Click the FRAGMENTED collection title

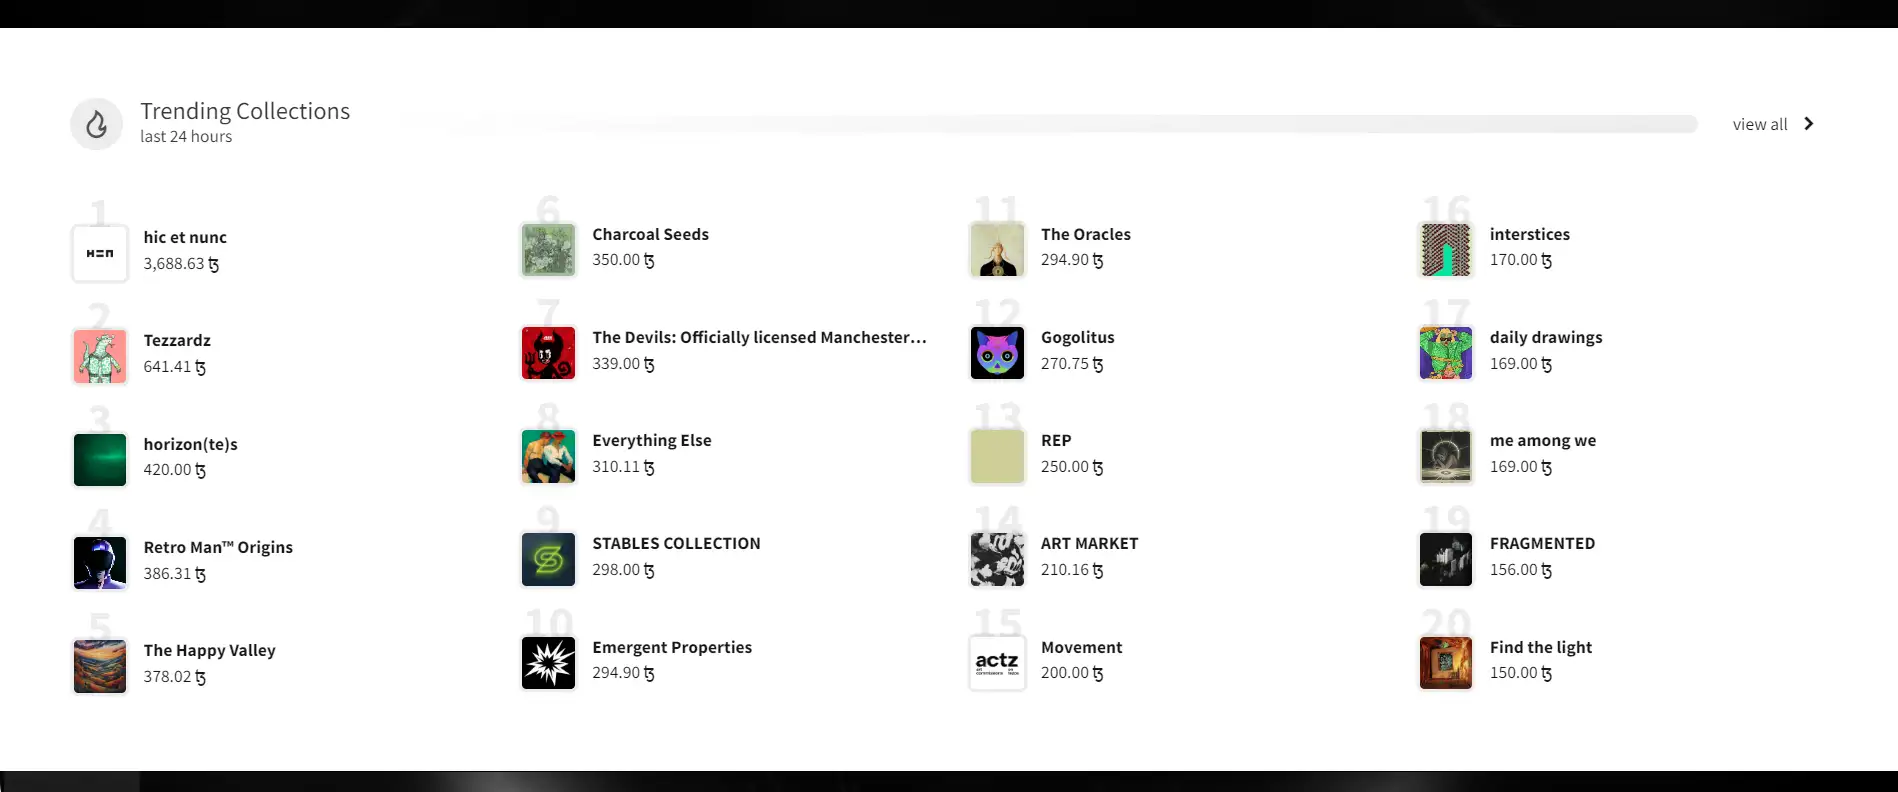click(1541, 543)
